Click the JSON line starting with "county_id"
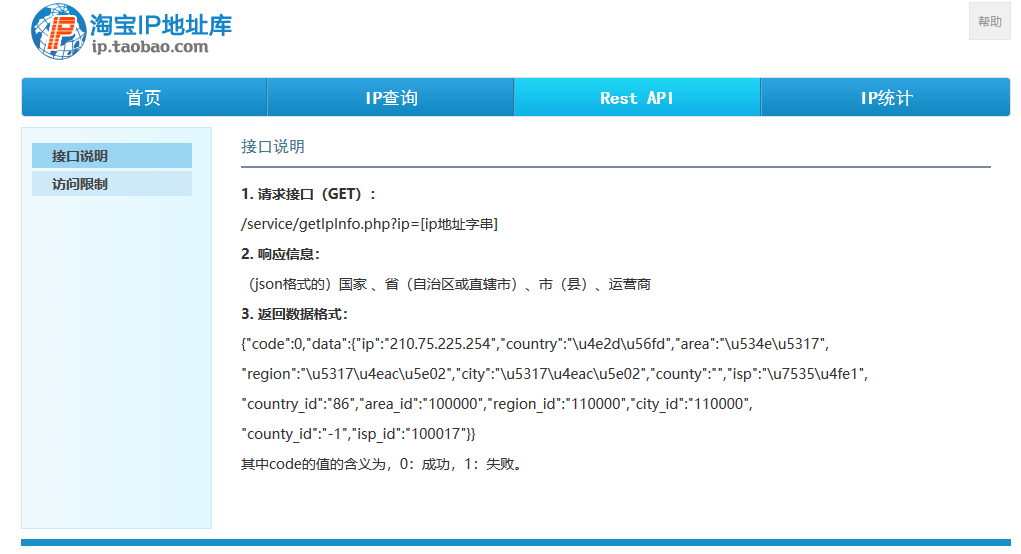The image size is (1021, 554). (x=358, y=434)
